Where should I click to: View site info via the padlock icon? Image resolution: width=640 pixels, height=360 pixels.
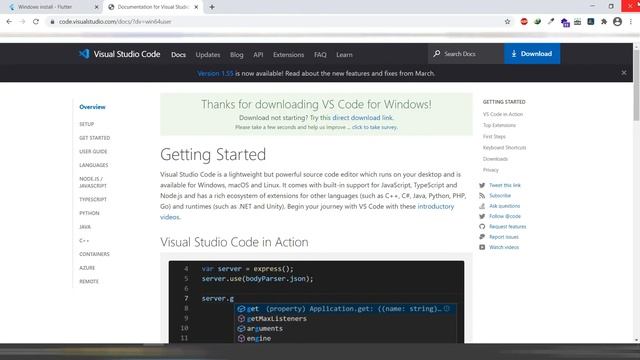click(x=52, y=22)
